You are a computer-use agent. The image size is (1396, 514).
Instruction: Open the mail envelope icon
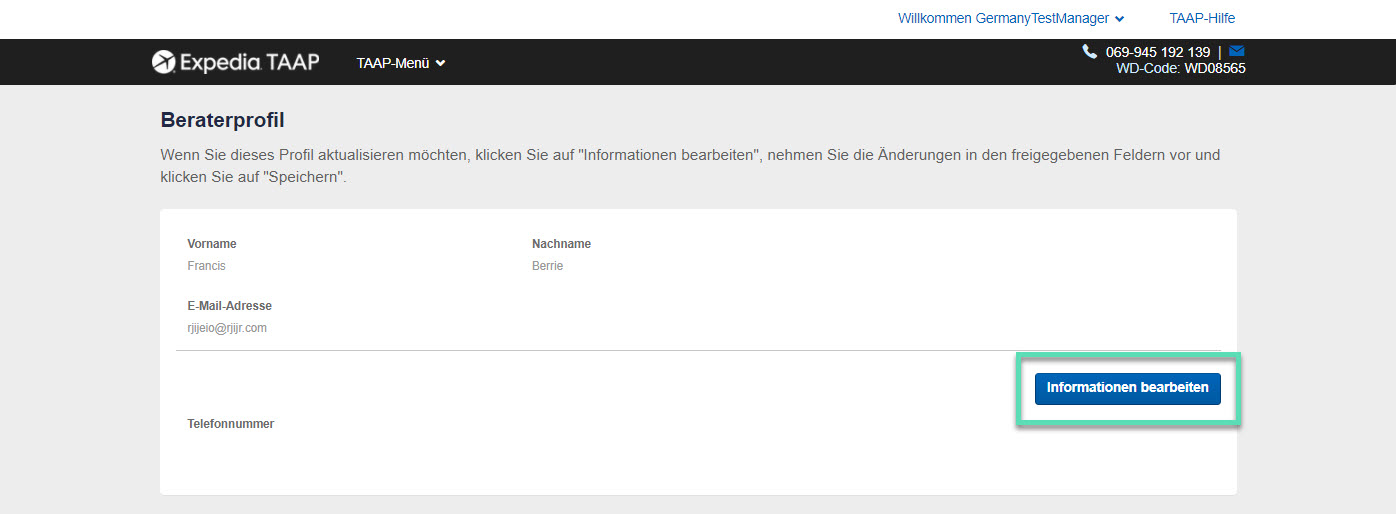[1237, 51]
